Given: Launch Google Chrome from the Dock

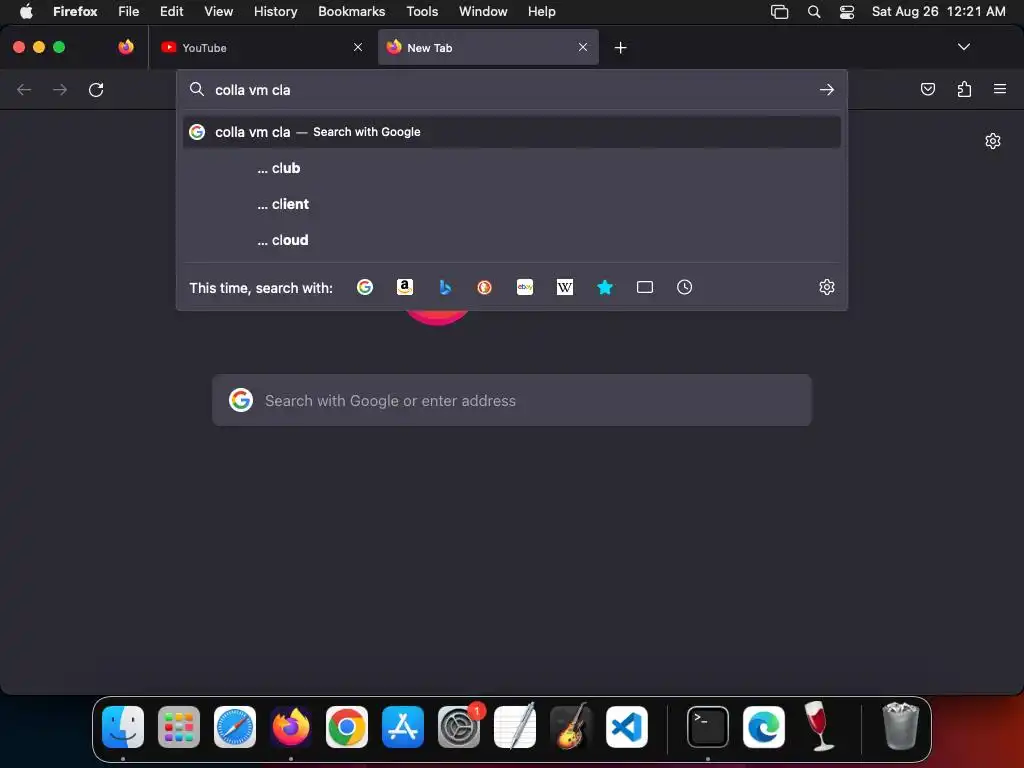Looking at the screenshot, I should (347, 726).
